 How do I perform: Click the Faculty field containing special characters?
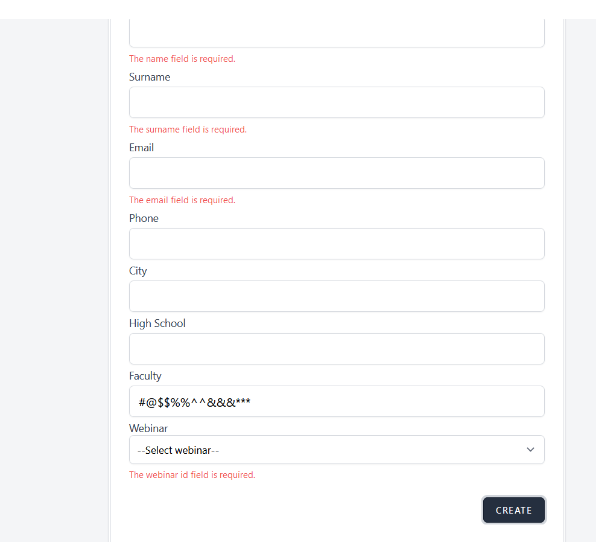tap(336, 401)
